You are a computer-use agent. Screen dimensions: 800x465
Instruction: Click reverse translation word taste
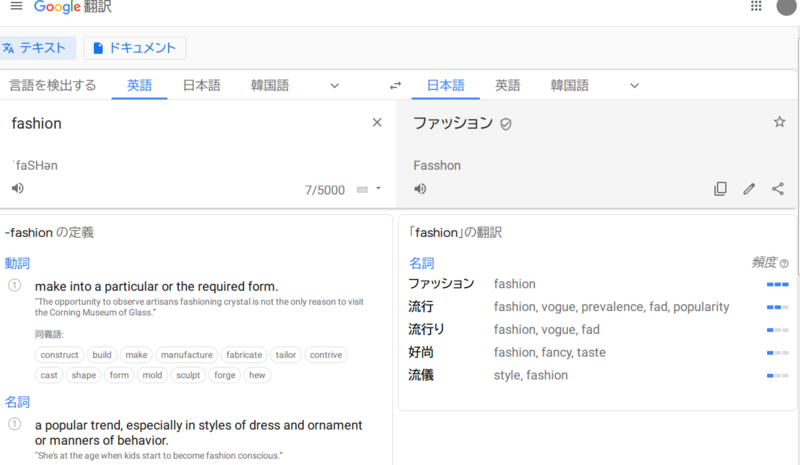(591, 353)
